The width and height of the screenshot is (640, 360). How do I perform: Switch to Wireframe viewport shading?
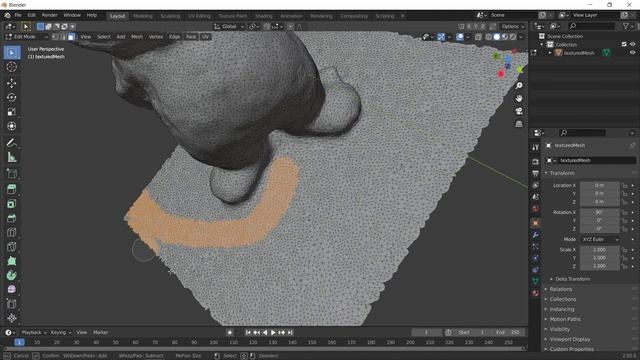pos(489,37)
